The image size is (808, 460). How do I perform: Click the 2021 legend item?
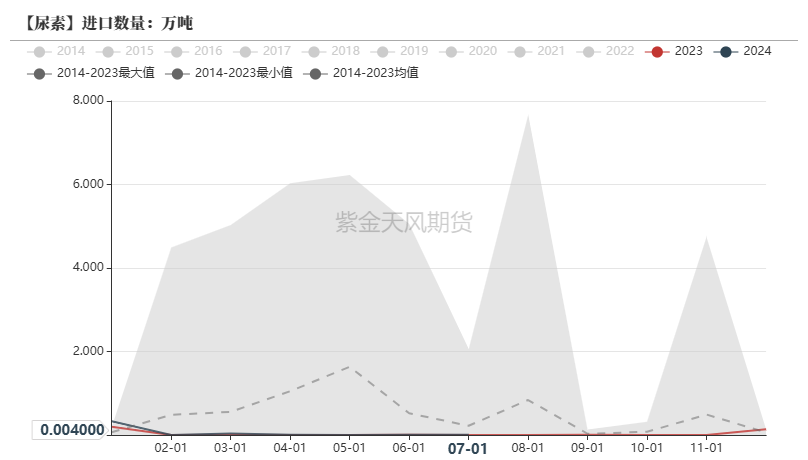pos(538,51)
